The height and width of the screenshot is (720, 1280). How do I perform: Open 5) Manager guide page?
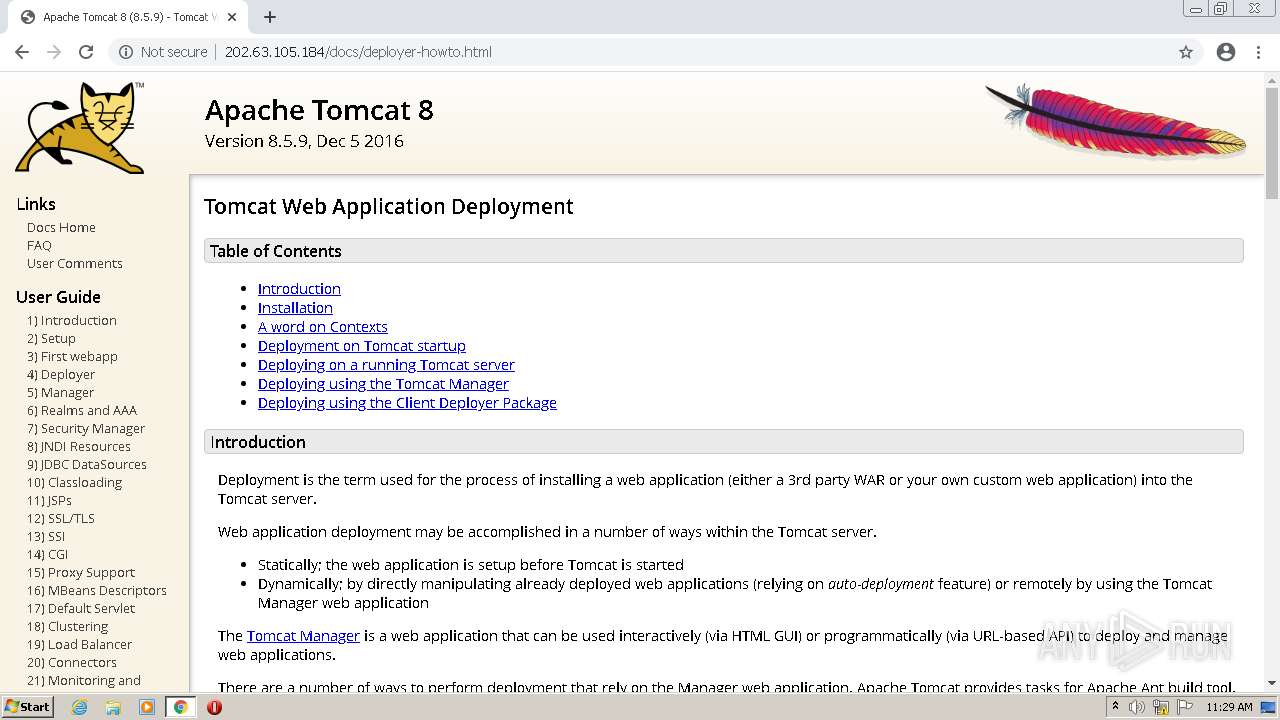click(x=60, y=392)
